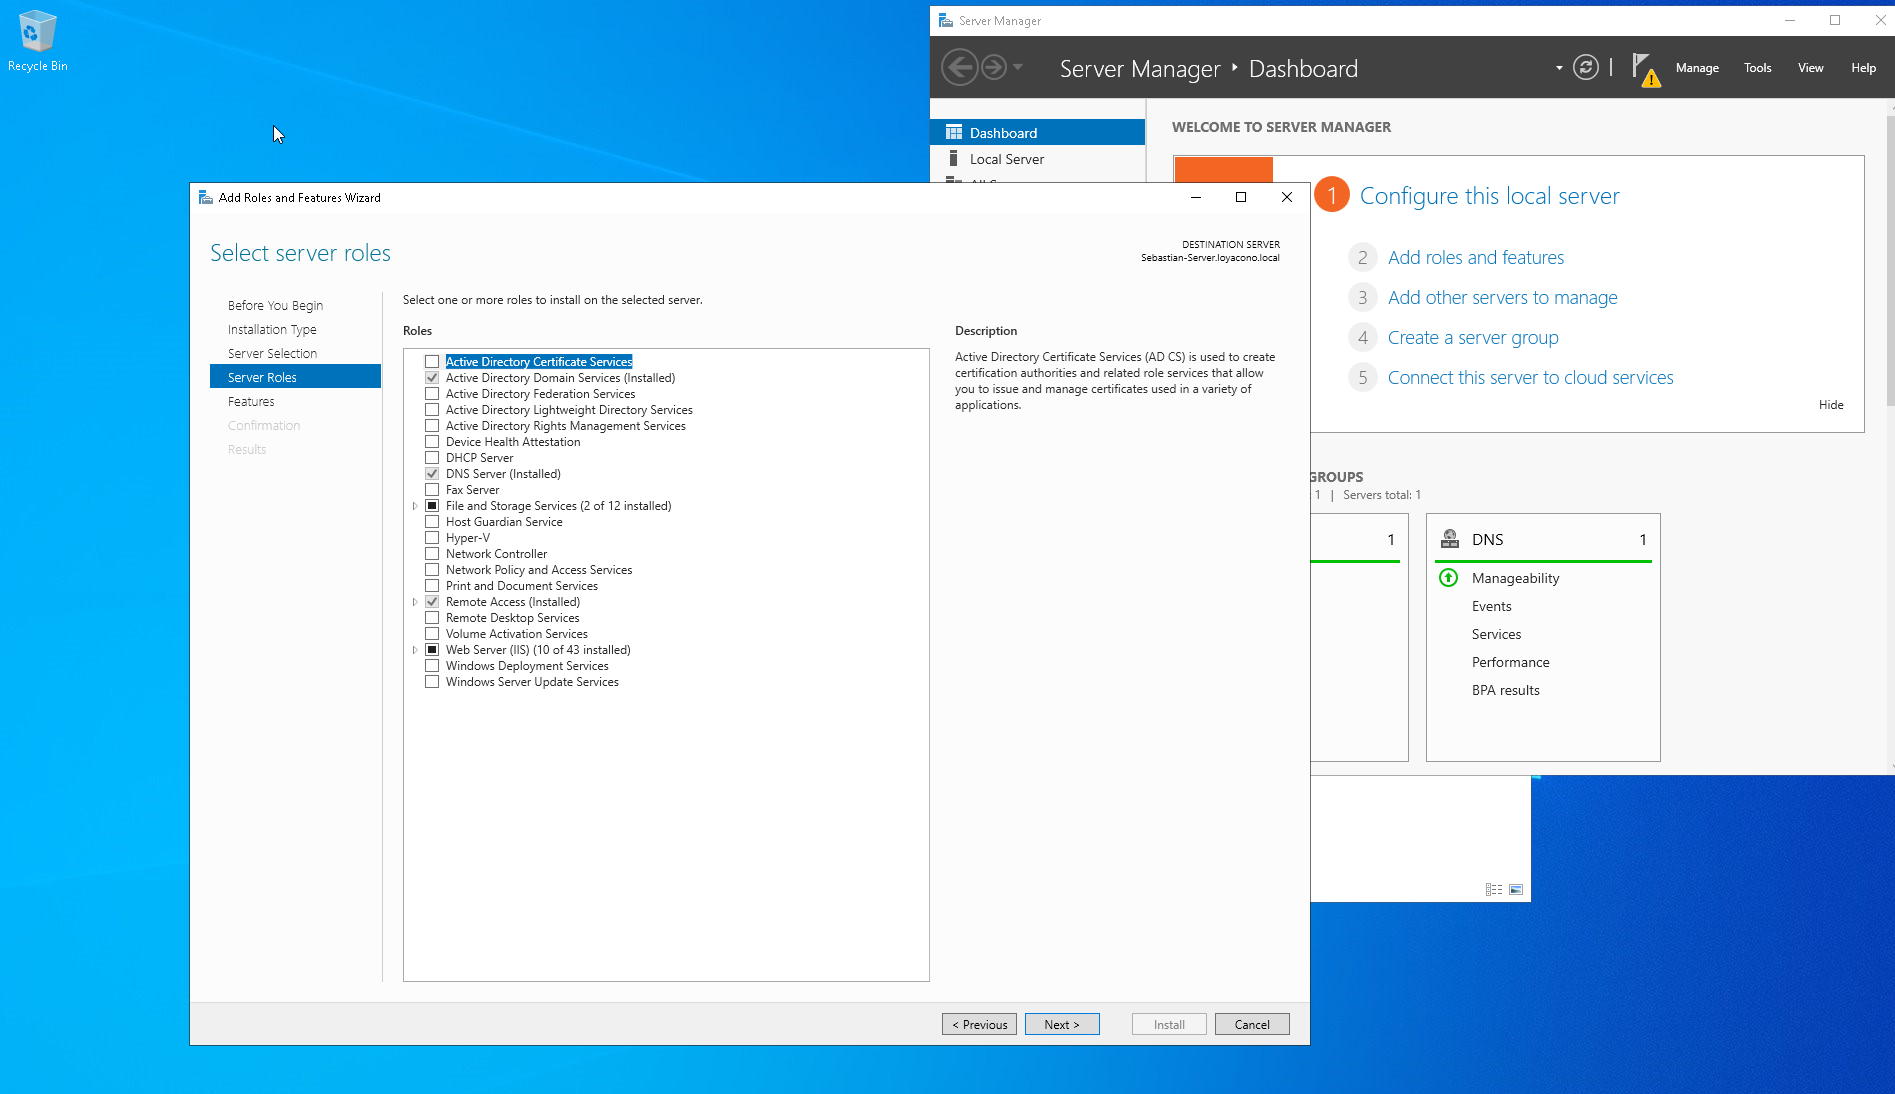
Task: Open the View menu
Action: click(1810, 68)
